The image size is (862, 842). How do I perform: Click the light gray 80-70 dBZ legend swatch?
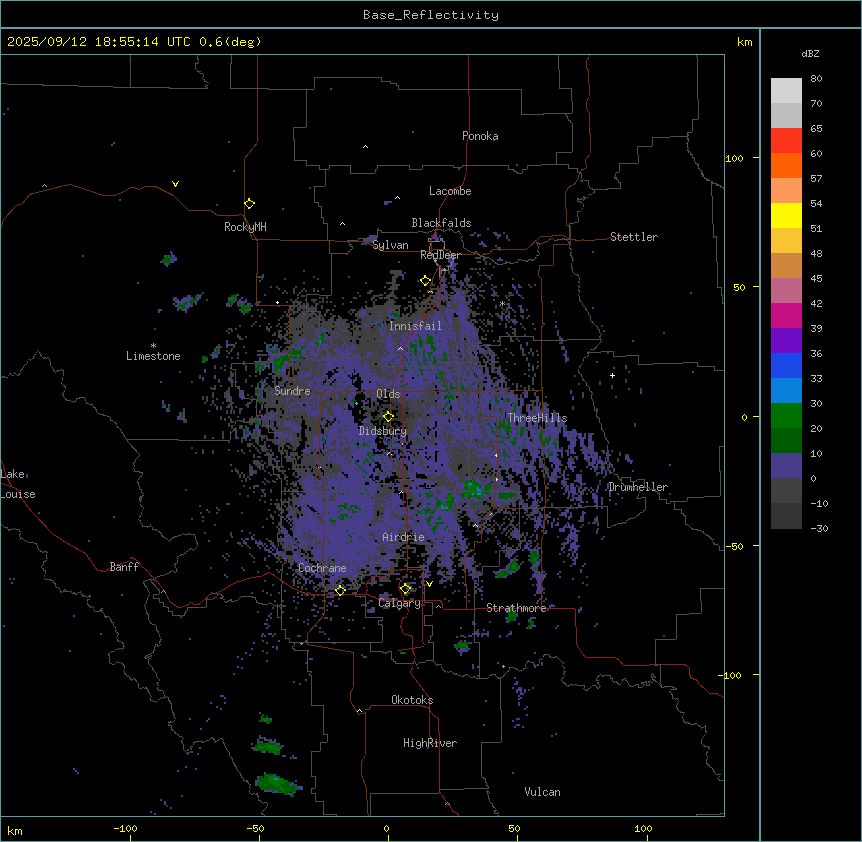[x=786, y=91]
